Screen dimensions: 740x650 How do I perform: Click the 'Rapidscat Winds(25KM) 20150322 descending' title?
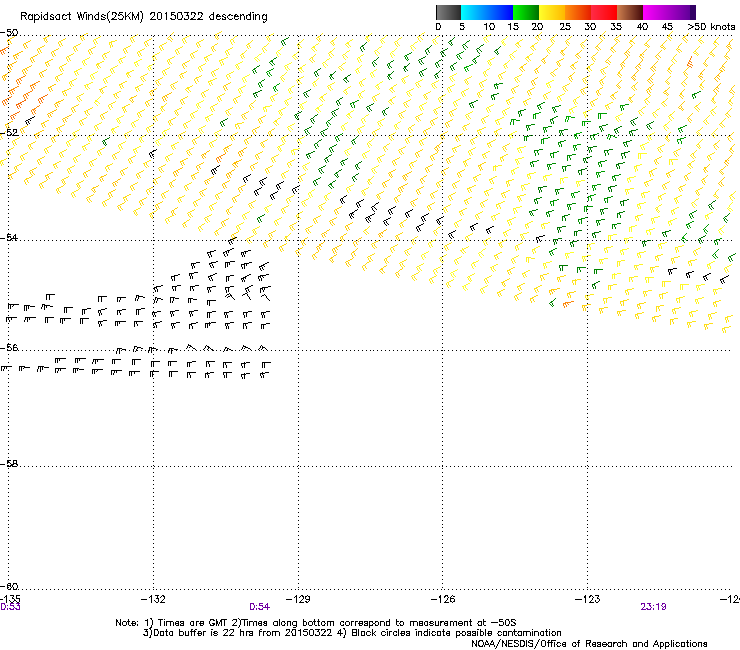point(143,17)
